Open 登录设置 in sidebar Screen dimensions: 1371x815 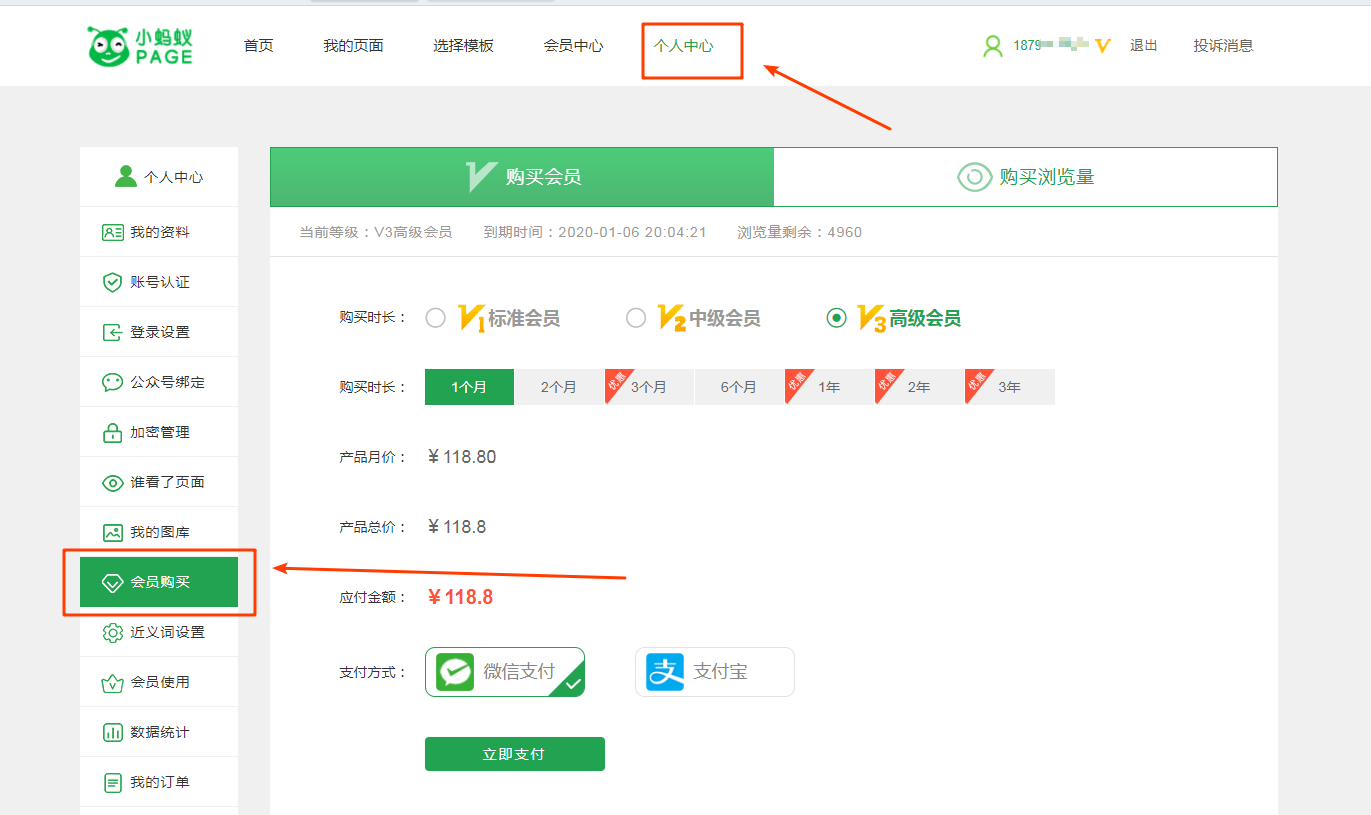pyautogui.click(x=159, y=332)
